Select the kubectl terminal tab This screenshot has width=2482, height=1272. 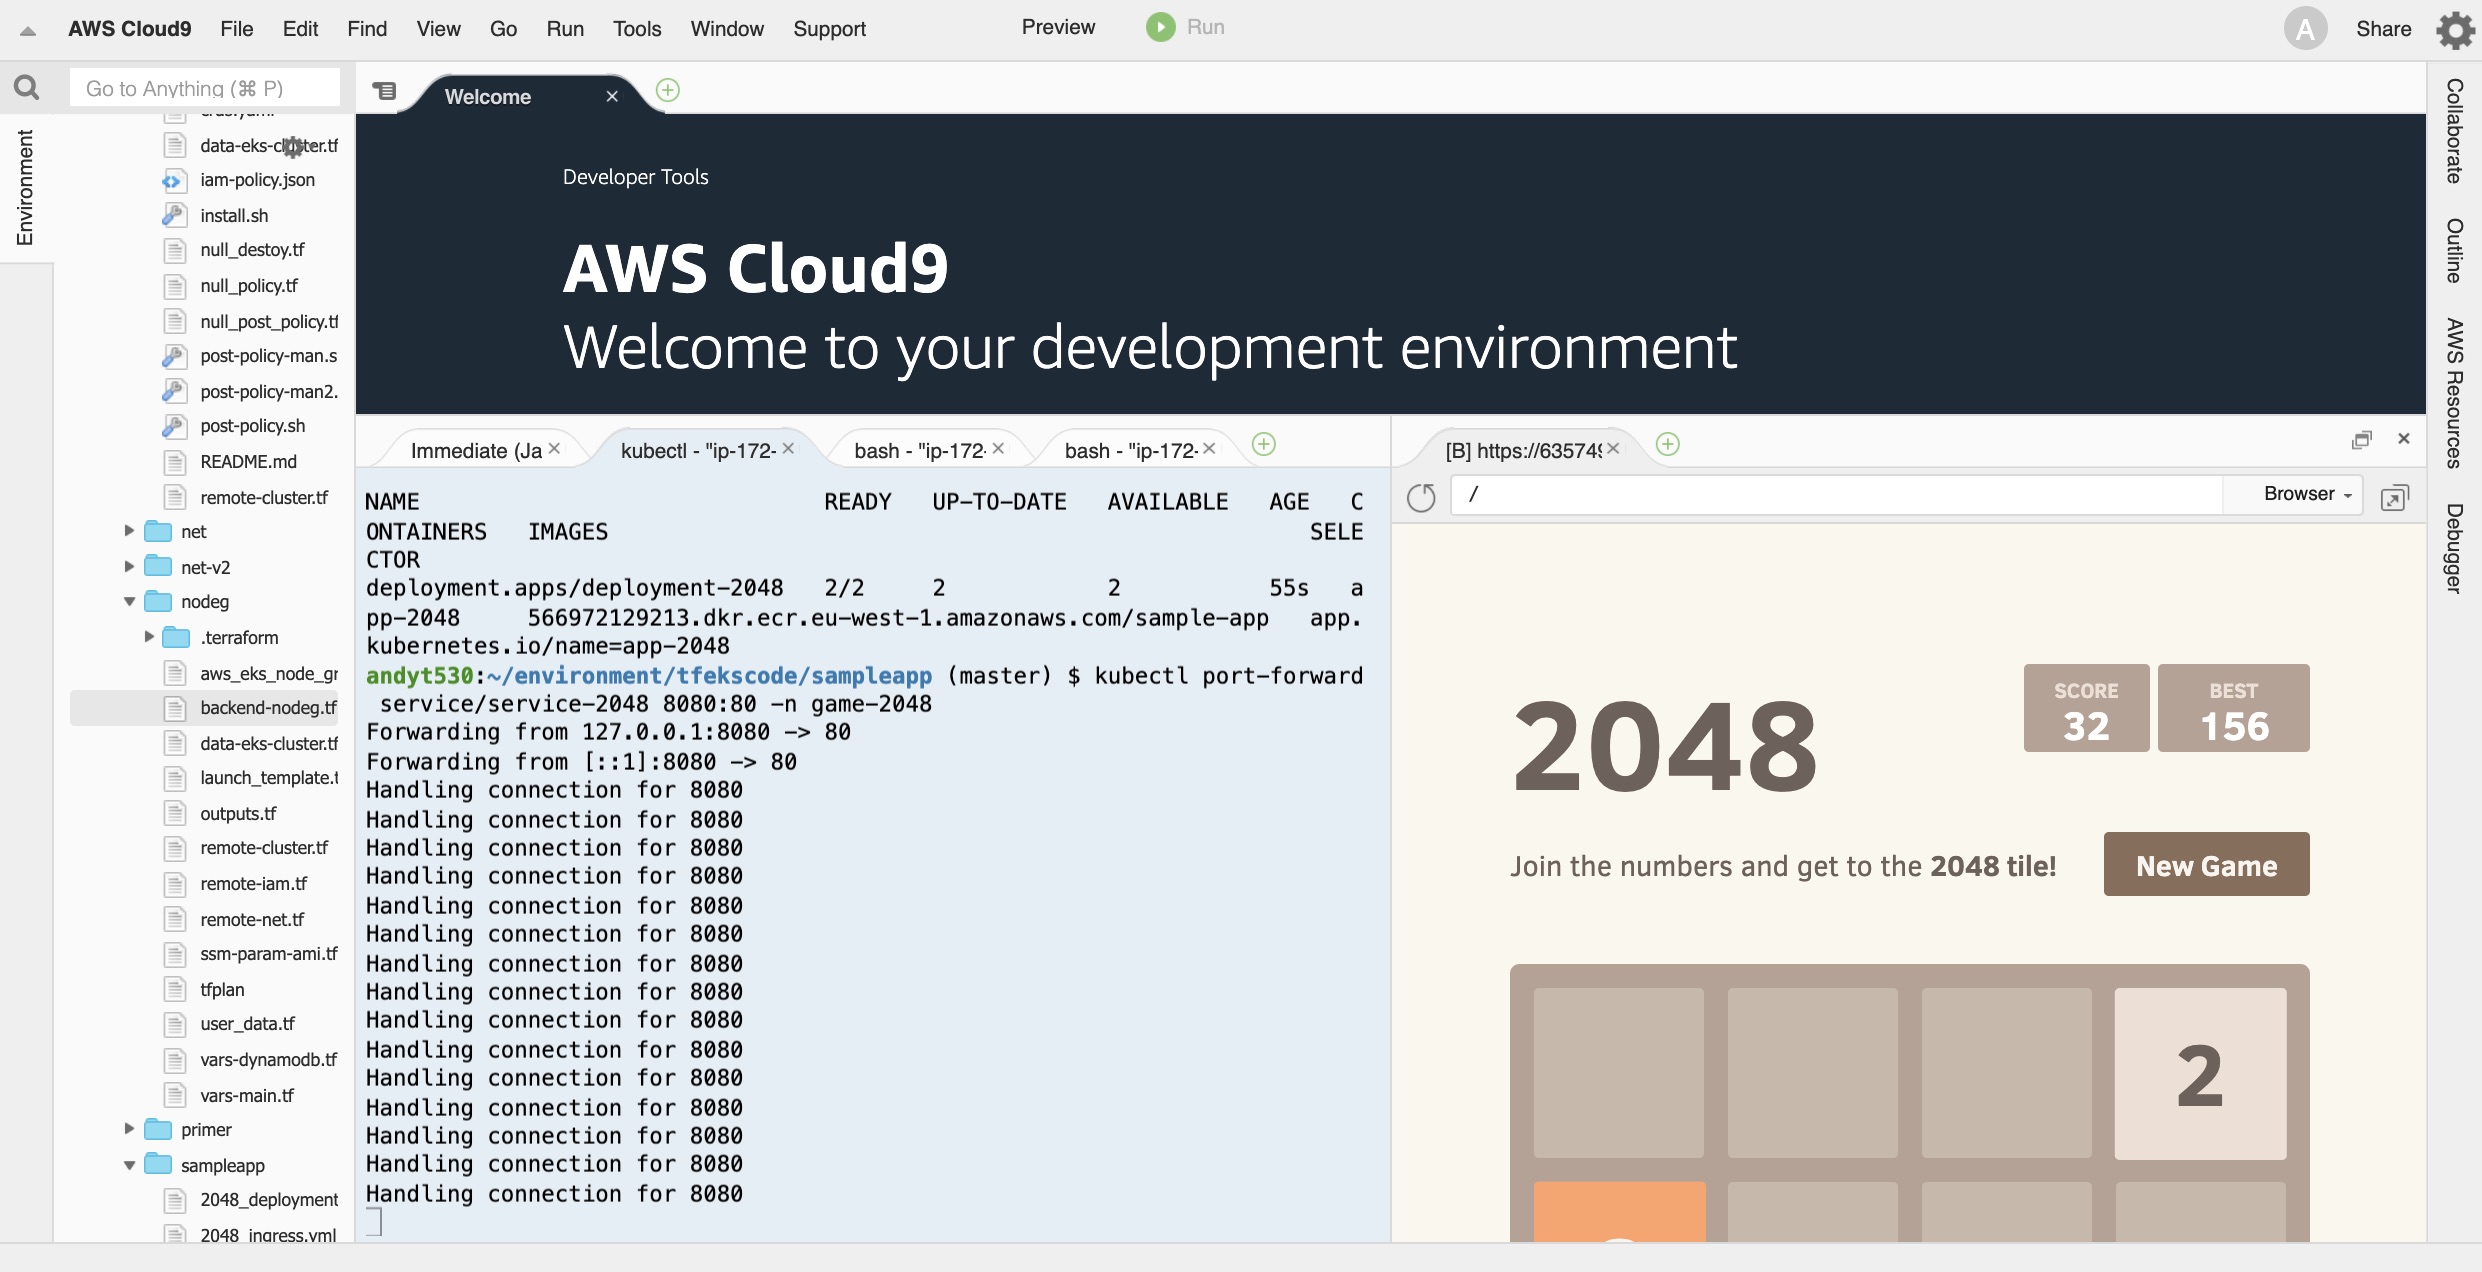(x=698, y=450)
